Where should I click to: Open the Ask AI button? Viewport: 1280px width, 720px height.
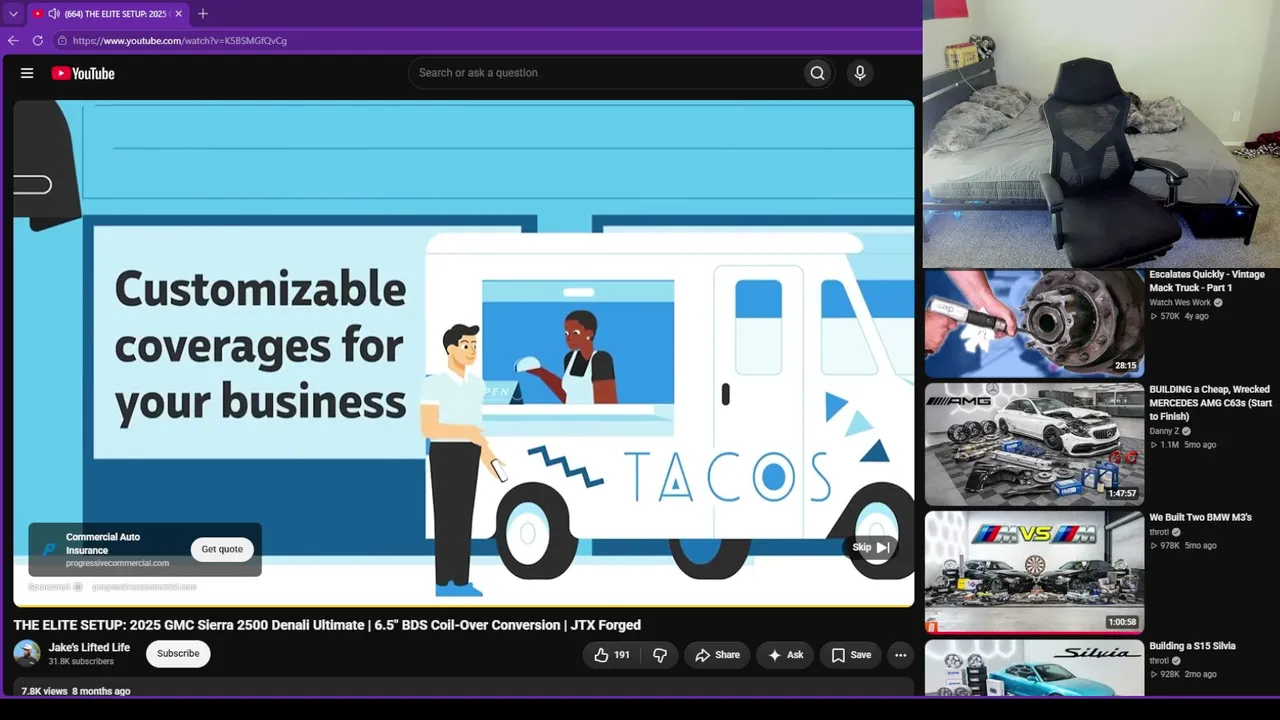tap(785, 655)
